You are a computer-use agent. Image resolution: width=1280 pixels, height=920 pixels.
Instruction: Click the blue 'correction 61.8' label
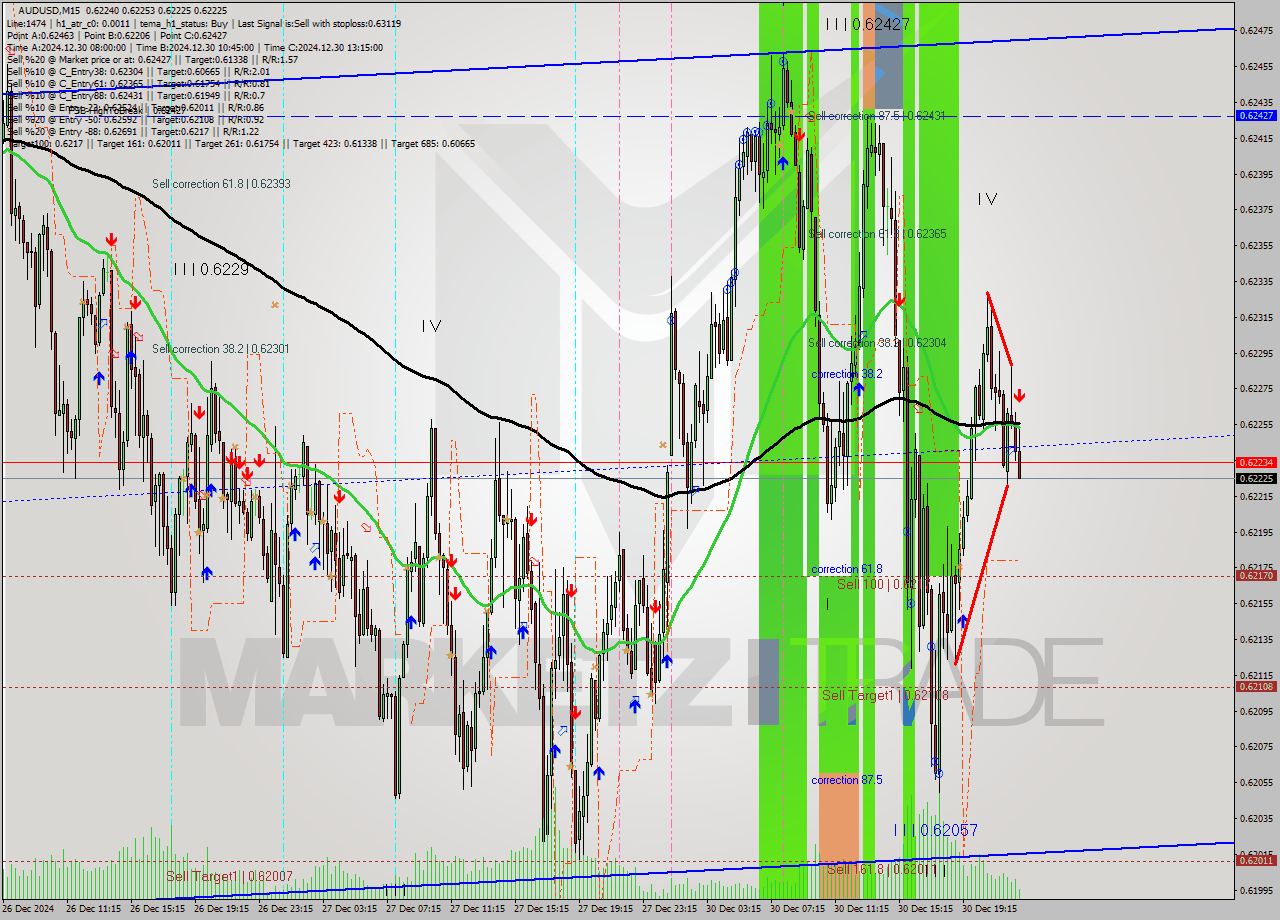click(x=847, y=569)
